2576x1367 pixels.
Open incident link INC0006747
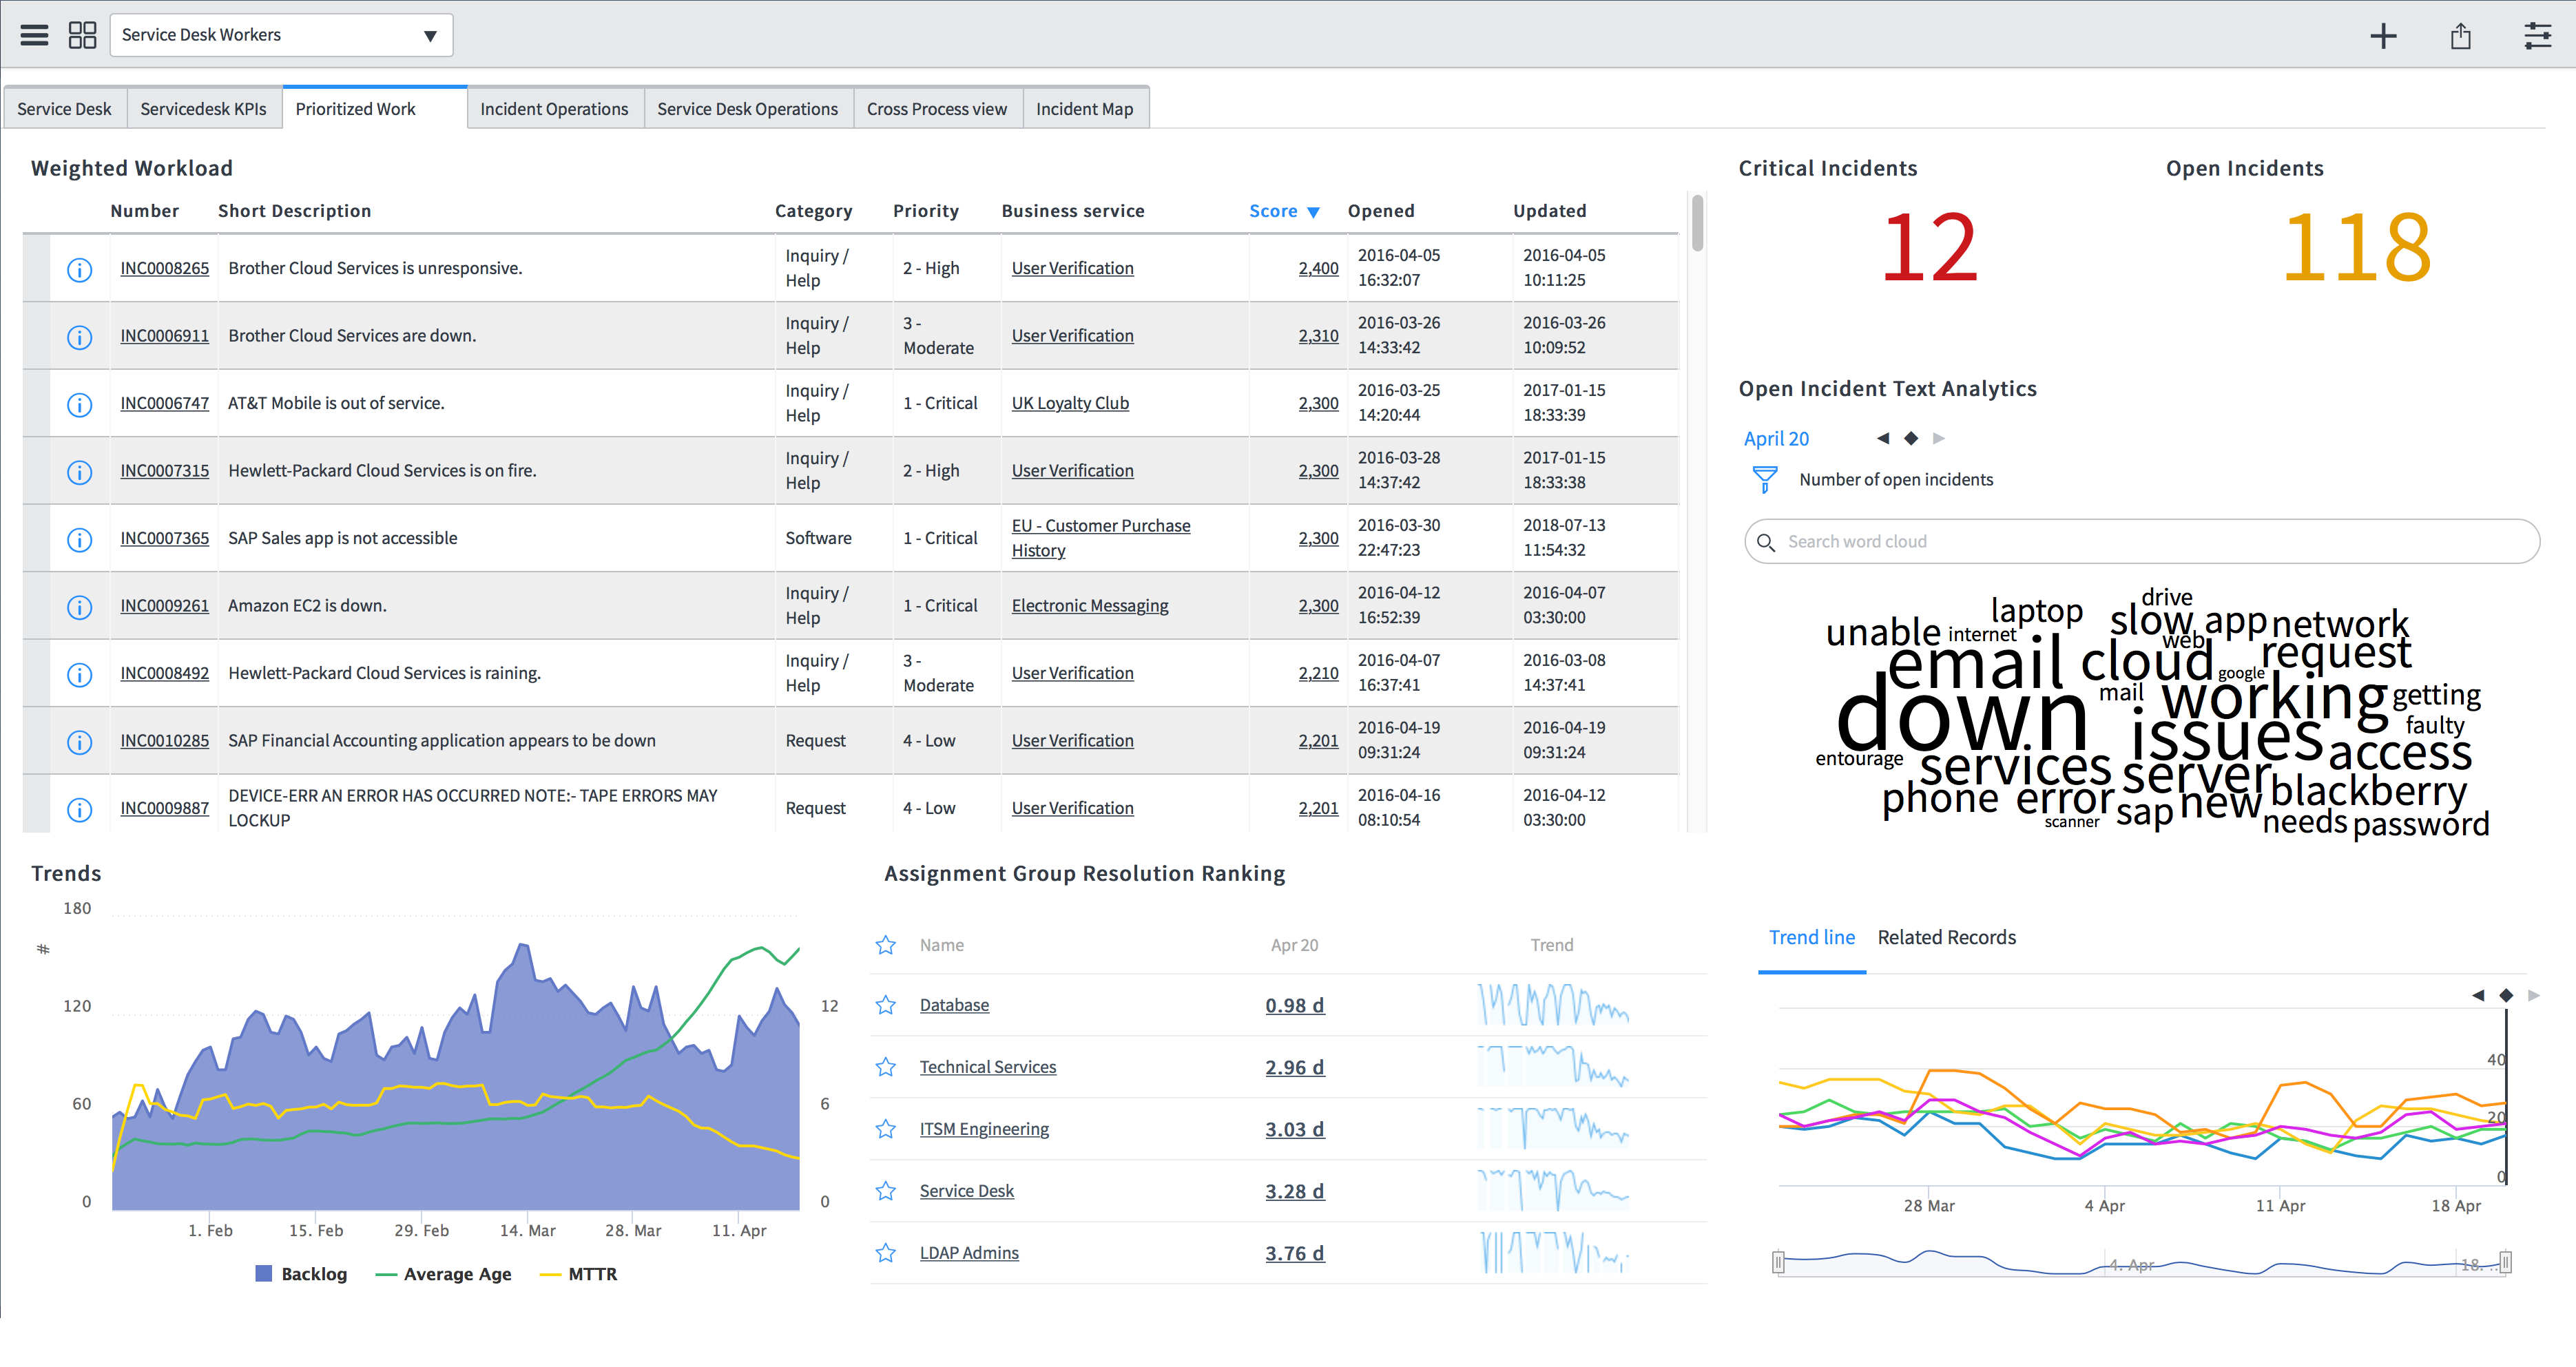[x=164, y=403]
